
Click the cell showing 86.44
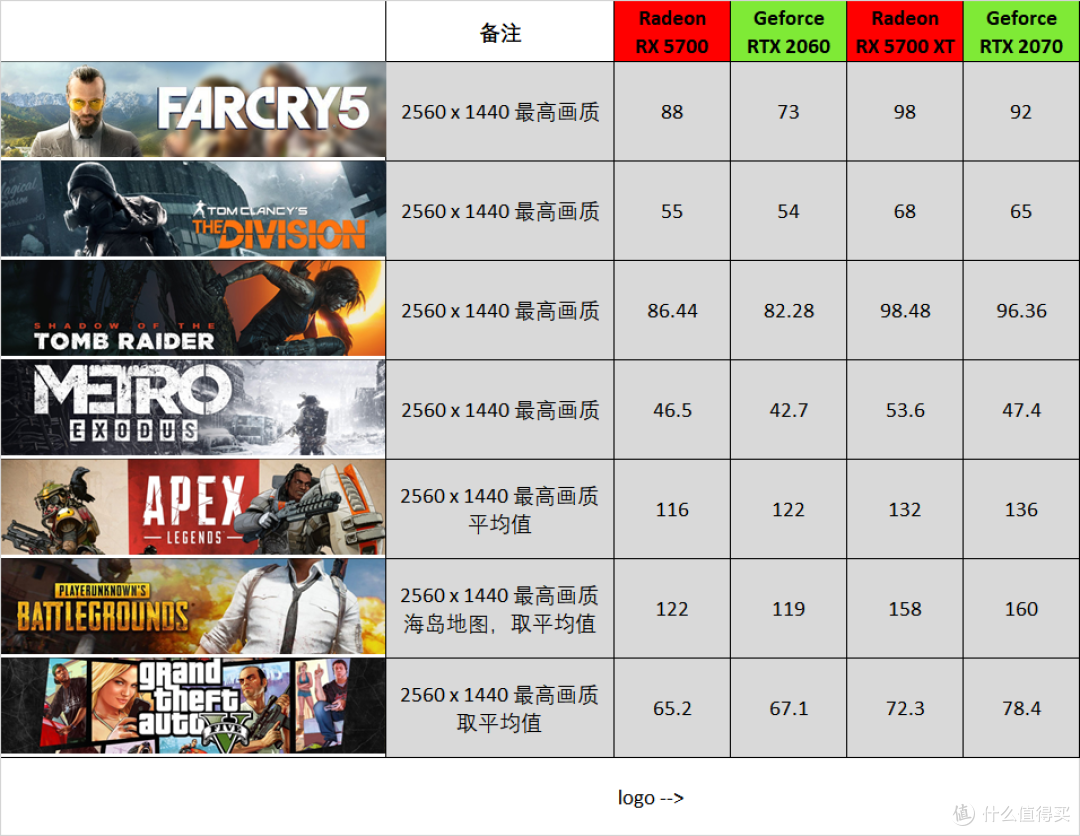coord(672,310)
